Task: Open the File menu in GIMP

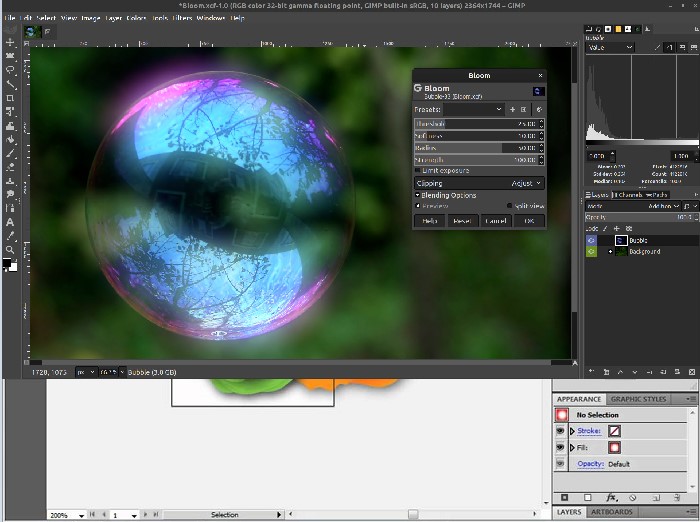Action: click(9, 18)
